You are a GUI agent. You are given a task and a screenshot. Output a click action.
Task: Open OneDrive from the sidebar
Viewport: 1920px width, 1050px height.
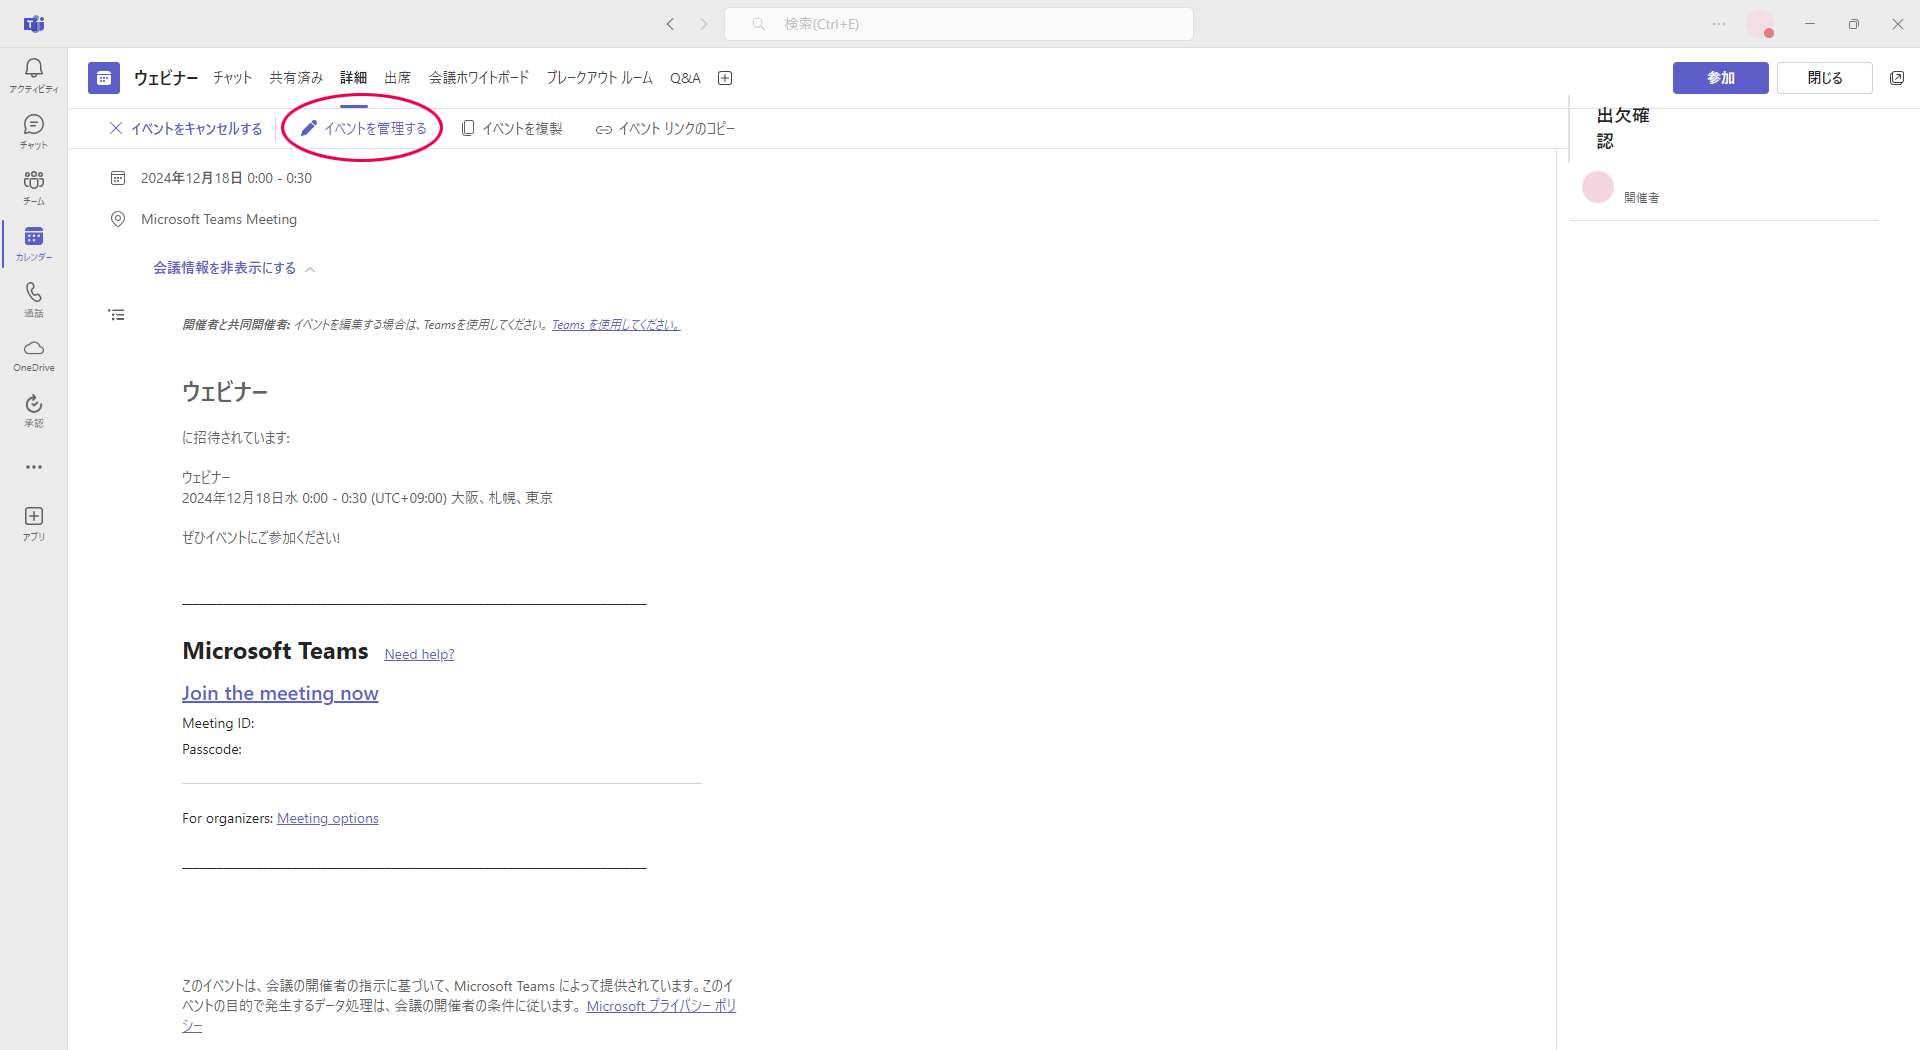coord(34,354)
